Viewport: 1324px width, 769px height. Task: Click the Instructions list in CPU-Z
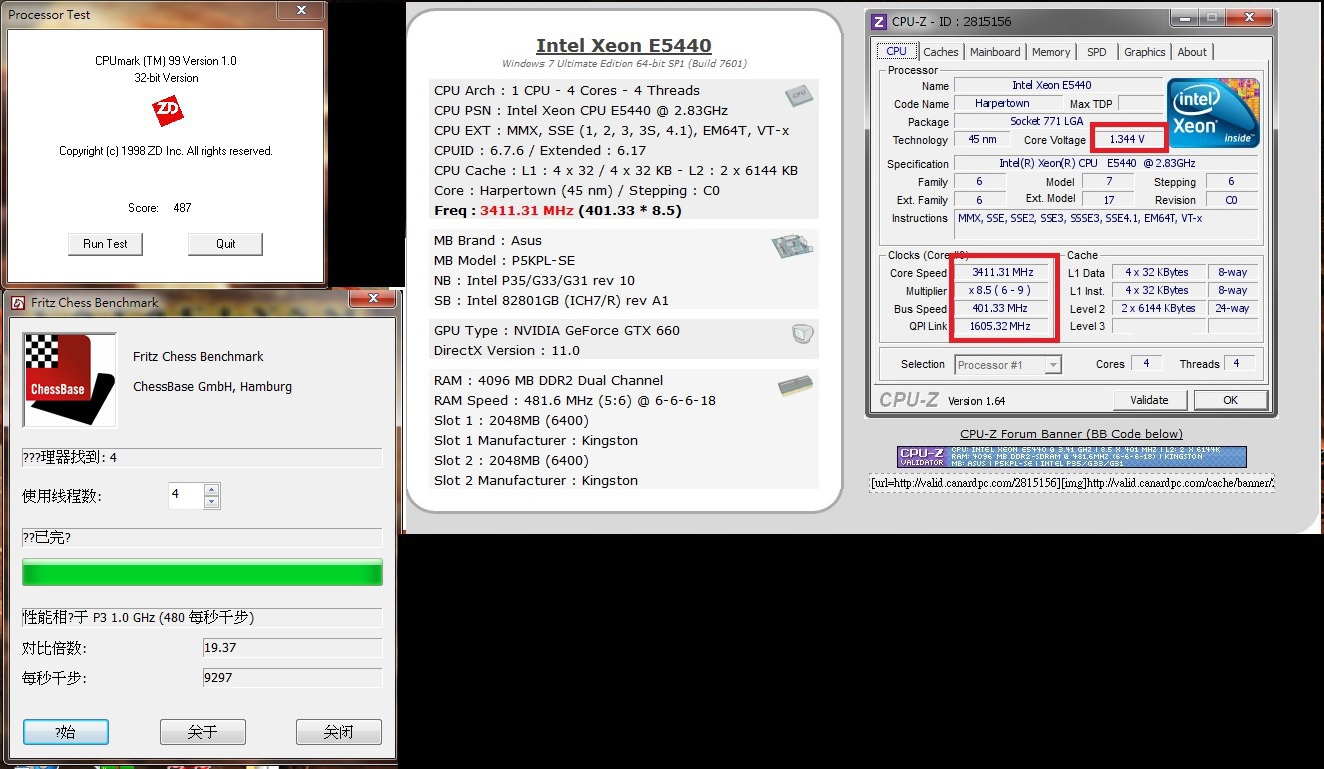click(x=1106, y=224)
